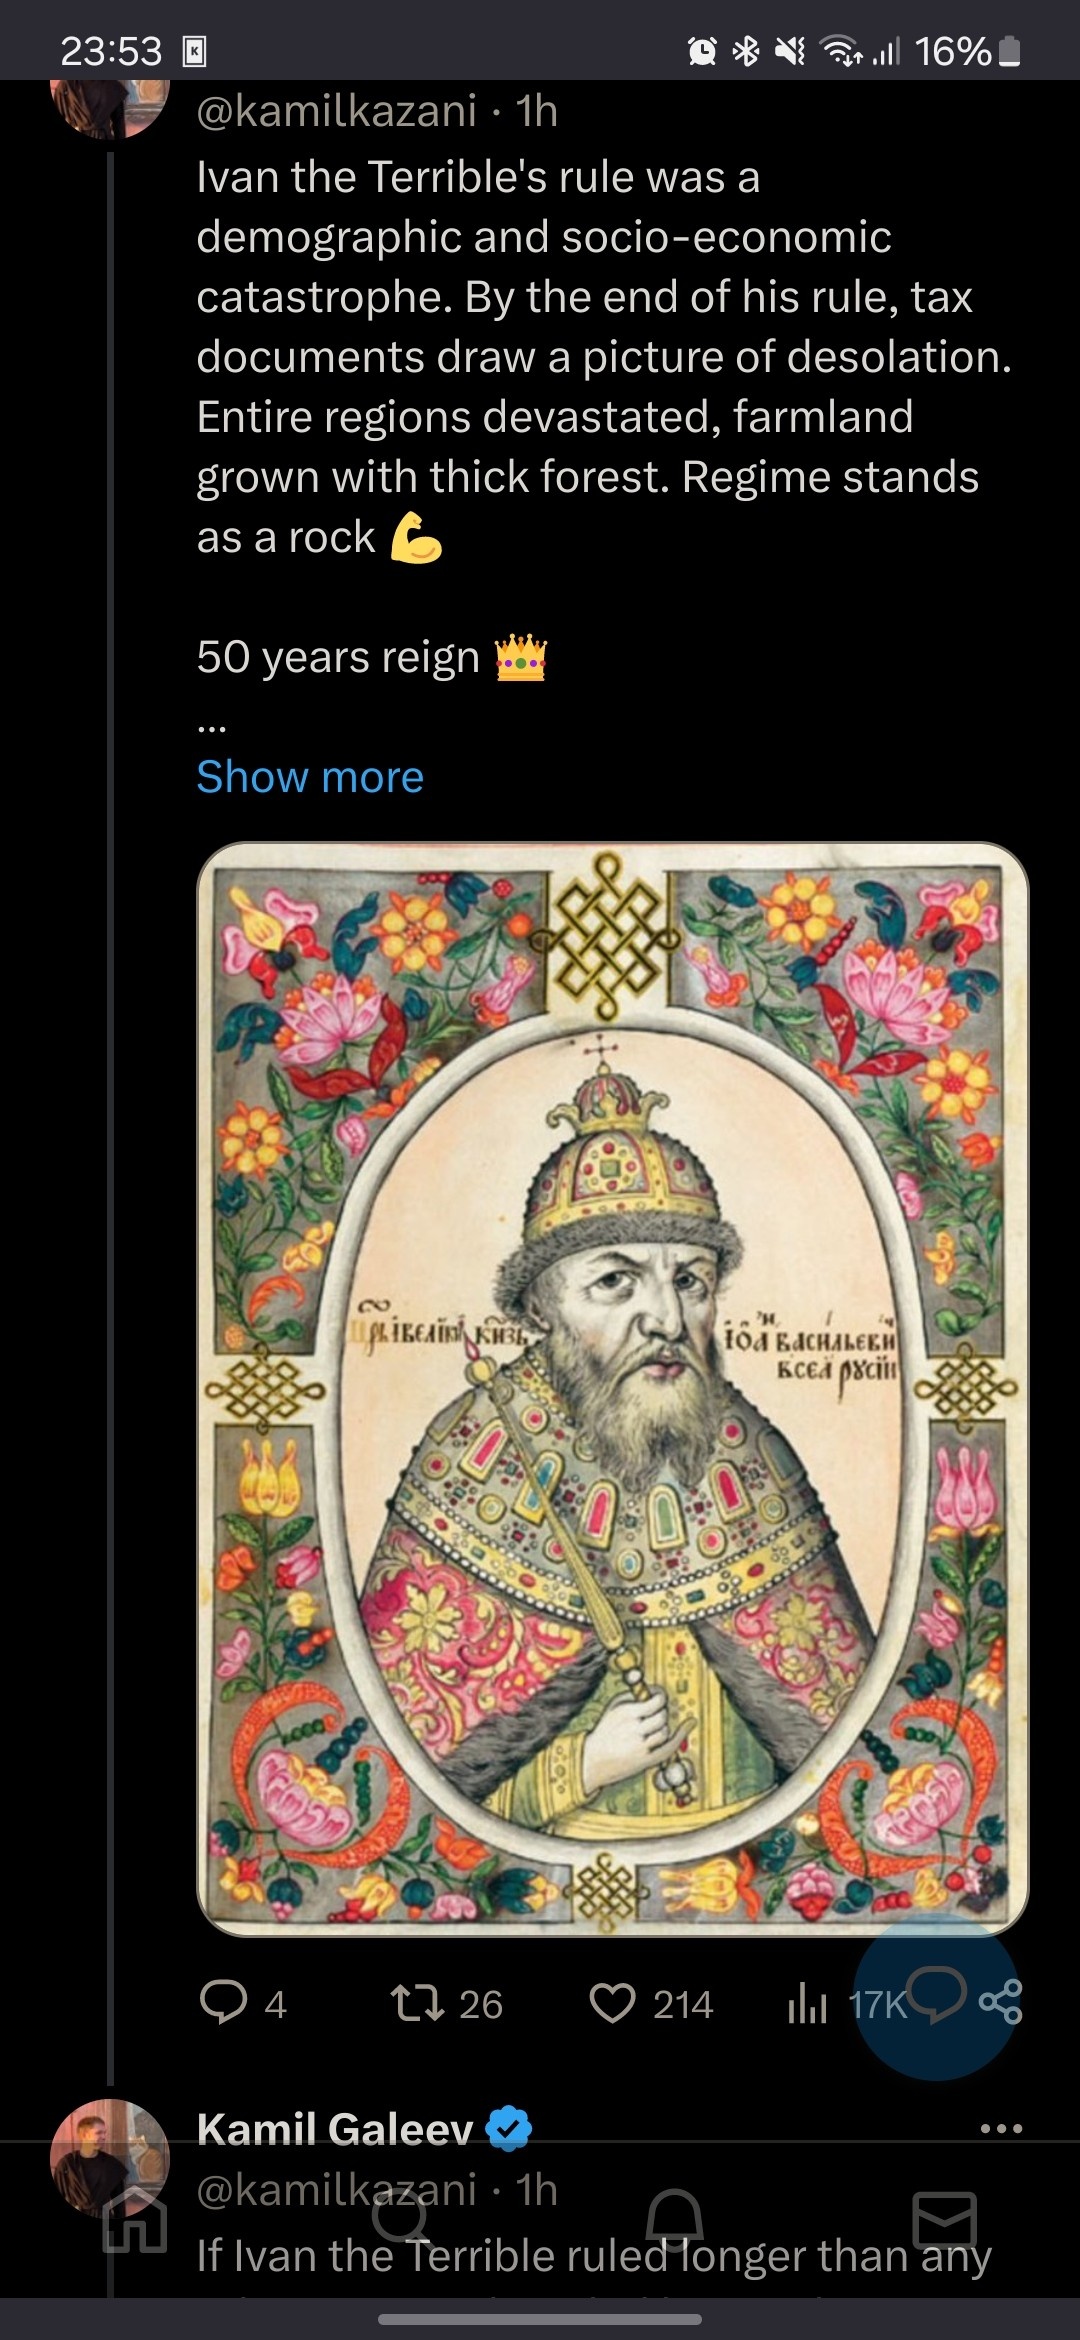Open the Ivan the Terrible portrait image

coord(613,1389)
